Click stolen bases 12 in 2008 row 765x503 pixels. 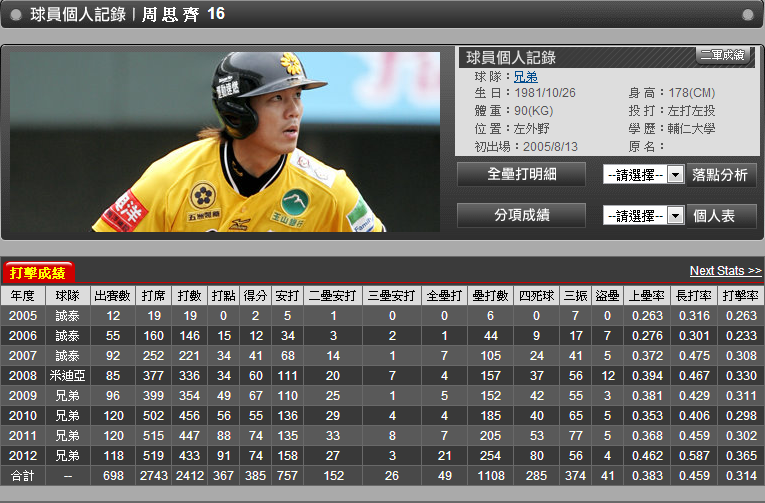click(x=607, y=376)
